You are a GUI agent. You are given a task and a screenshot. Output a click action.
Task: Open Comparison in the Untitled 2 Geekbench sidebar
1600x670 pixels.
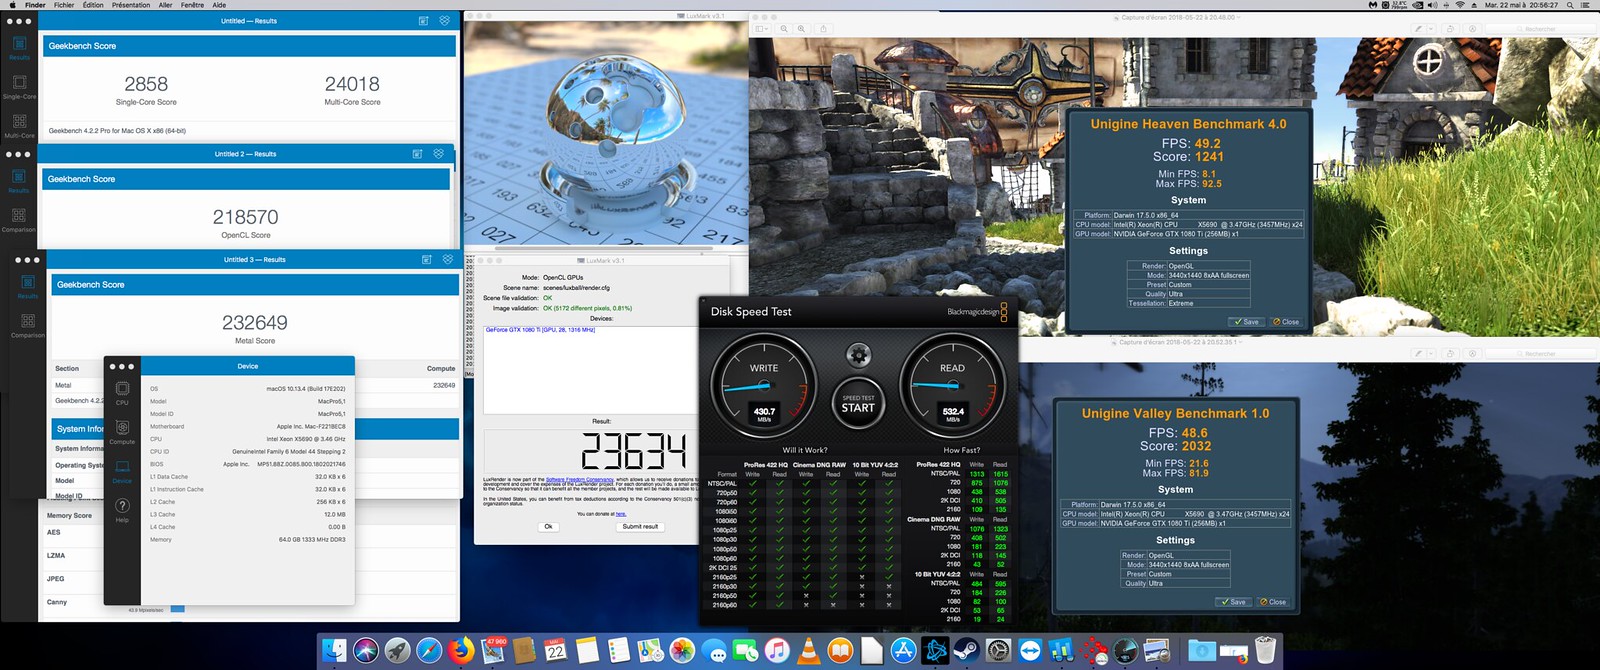click(x=19, y=220)
